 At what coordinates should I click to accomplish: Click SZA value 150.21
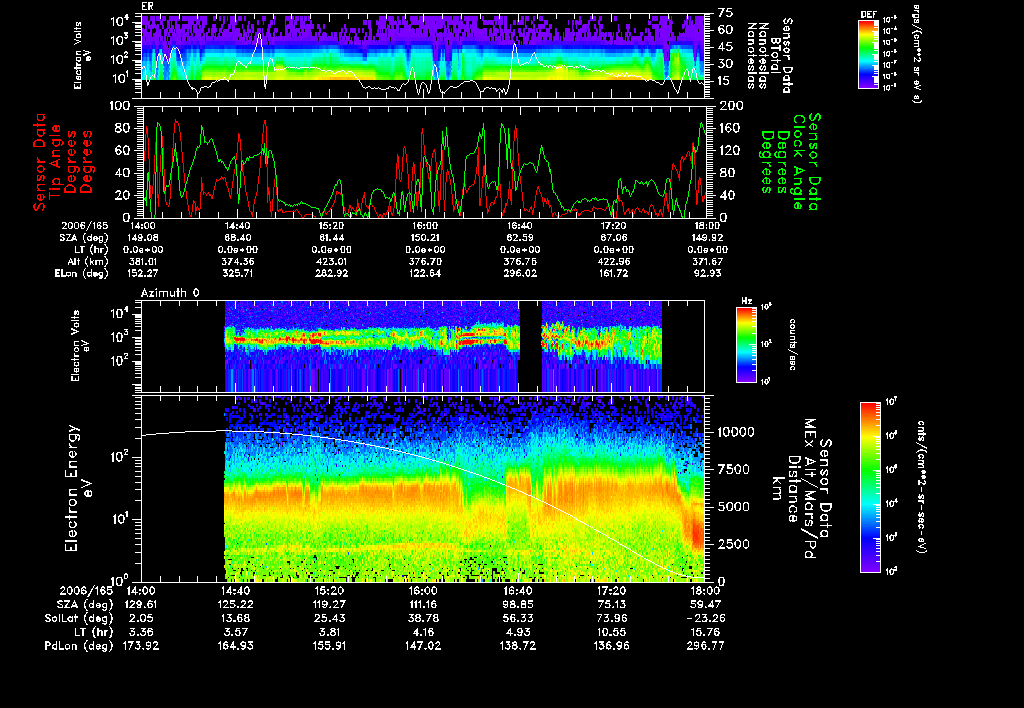[x=425, y=238]
